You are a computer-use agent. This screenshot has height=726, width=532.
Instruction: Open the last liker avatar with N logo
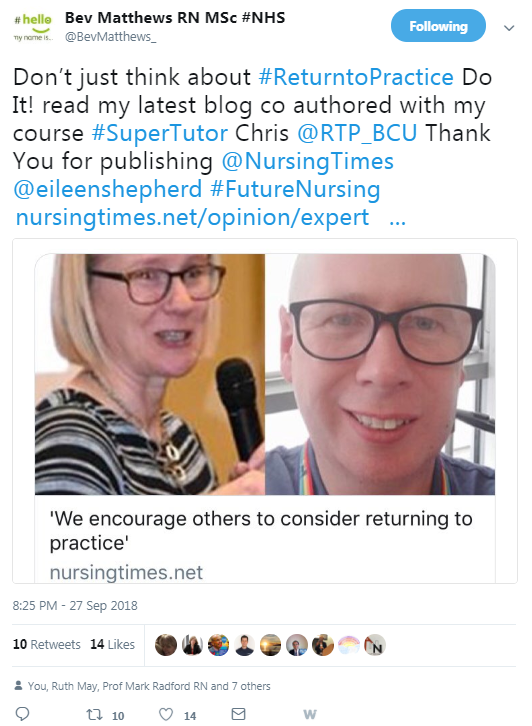tap(375, 645)
